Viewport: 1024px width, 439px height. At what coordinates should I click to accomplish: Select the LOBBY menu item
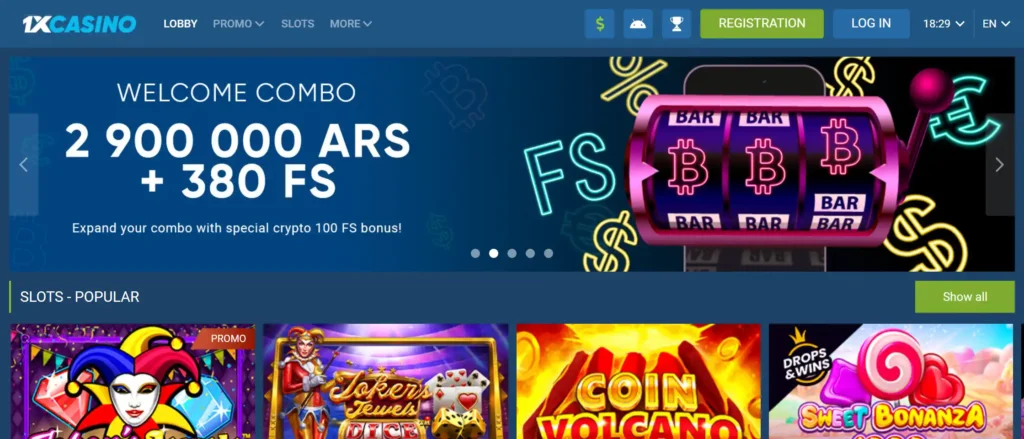point(180,24)
